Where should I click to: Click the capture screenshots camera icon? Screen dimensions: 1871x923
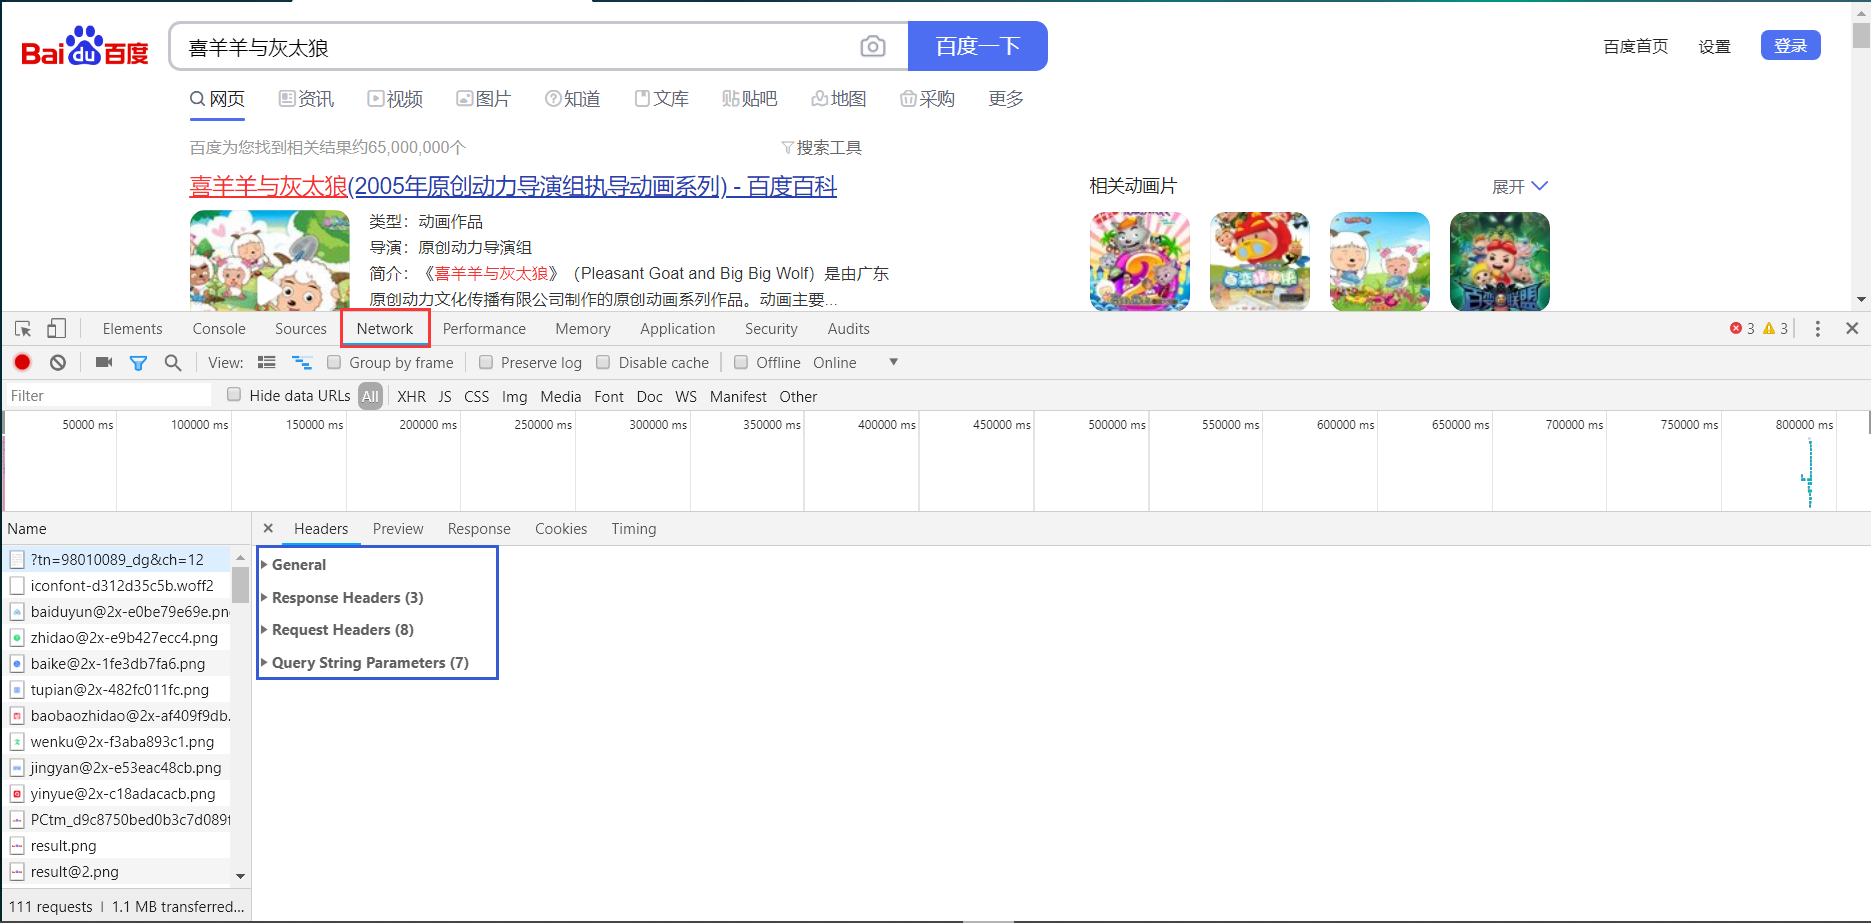click(x=104, y=362)
